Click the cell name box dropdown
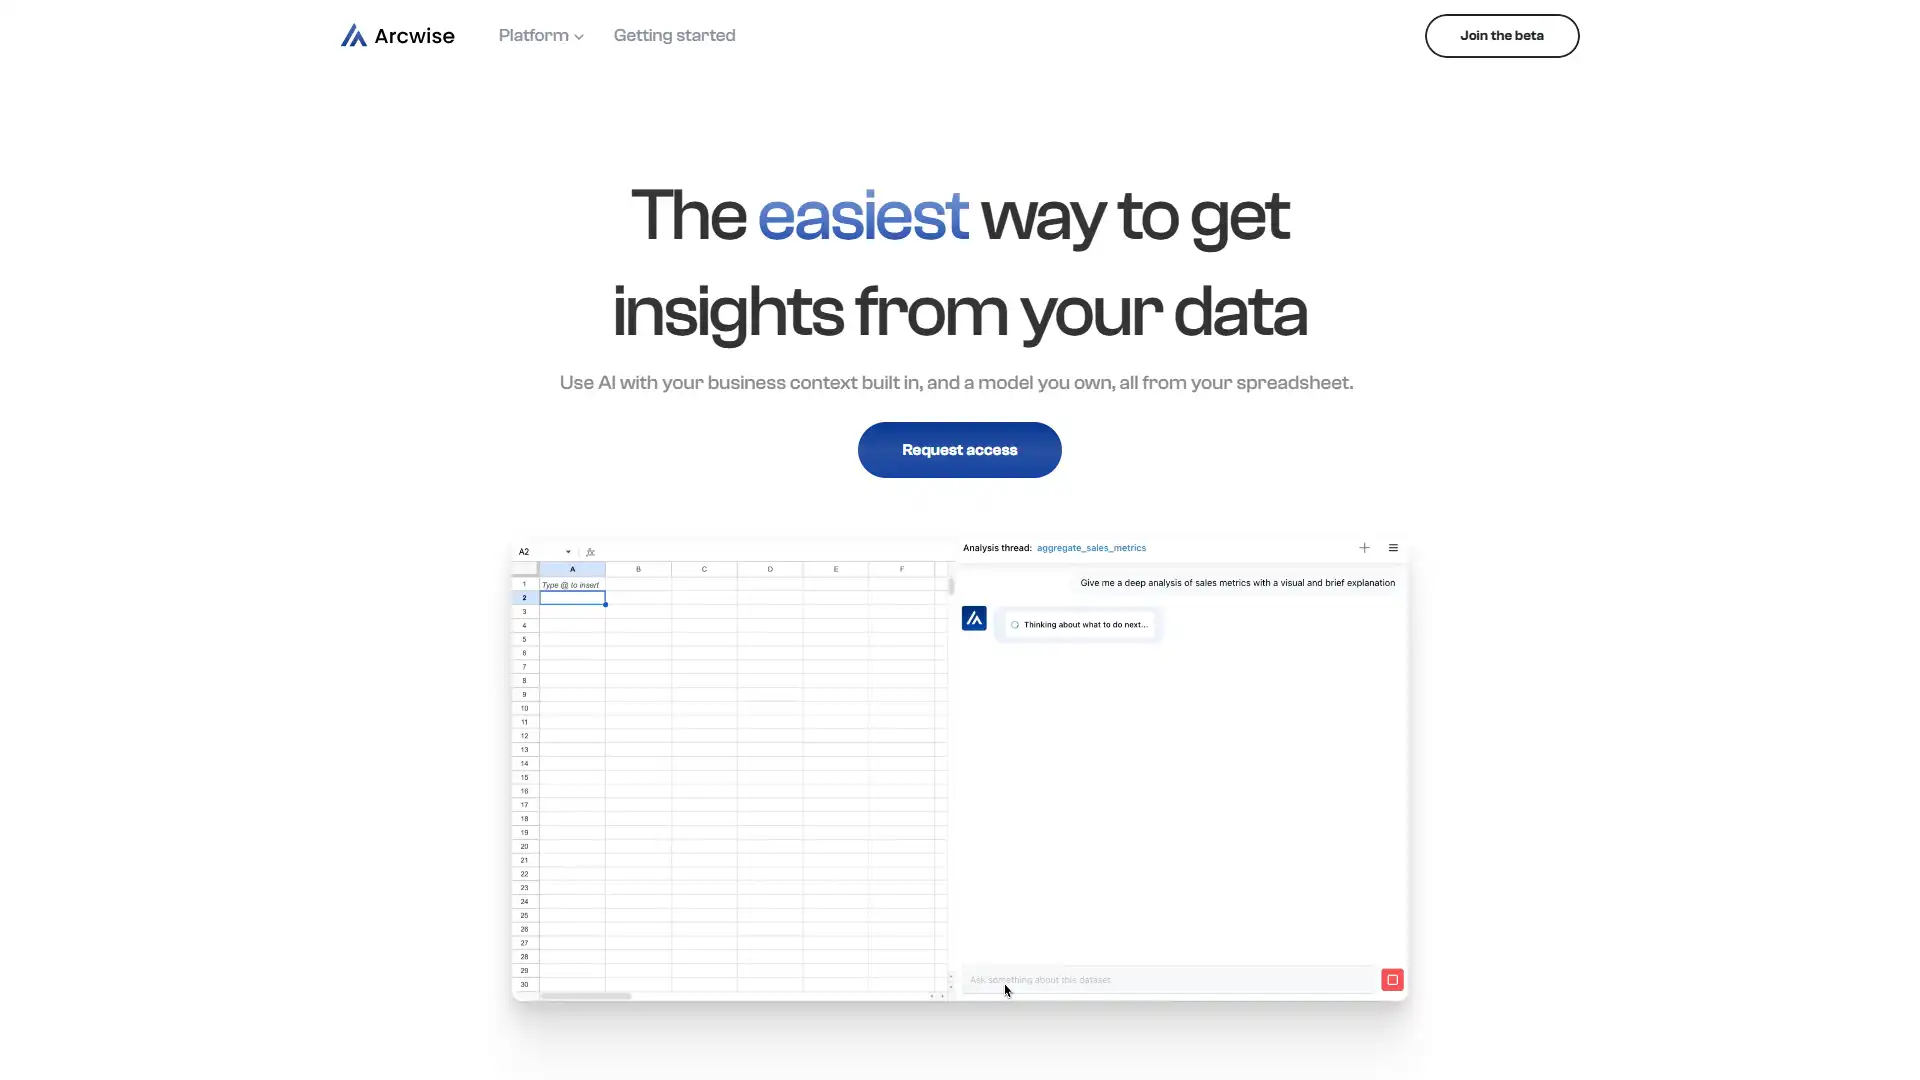Screen dimensions: 1920x1080 click(567, 550)
